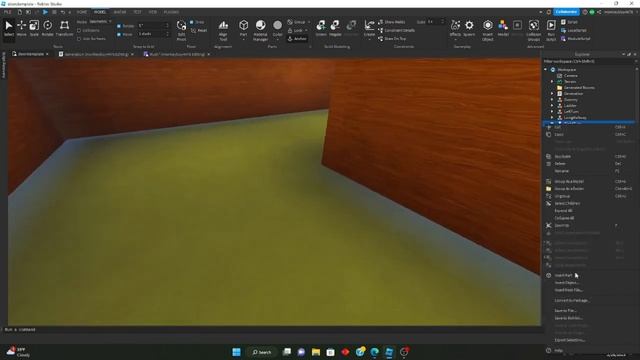Insert a new Part from ribbon
Screen dimensions: 640x360
244,29
